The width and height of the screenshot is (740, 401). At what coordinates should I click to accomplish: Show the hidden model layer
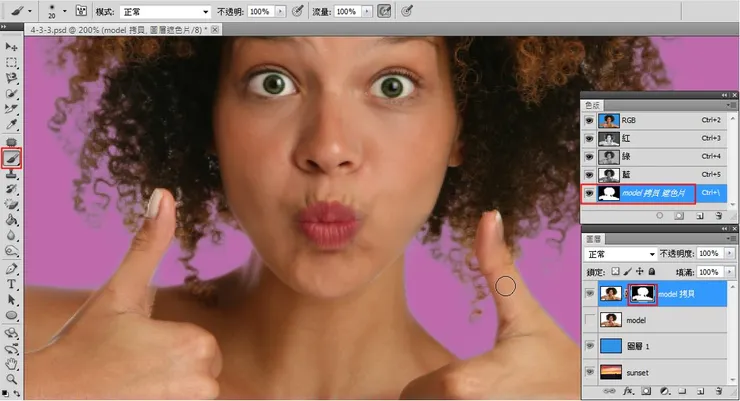590,320
